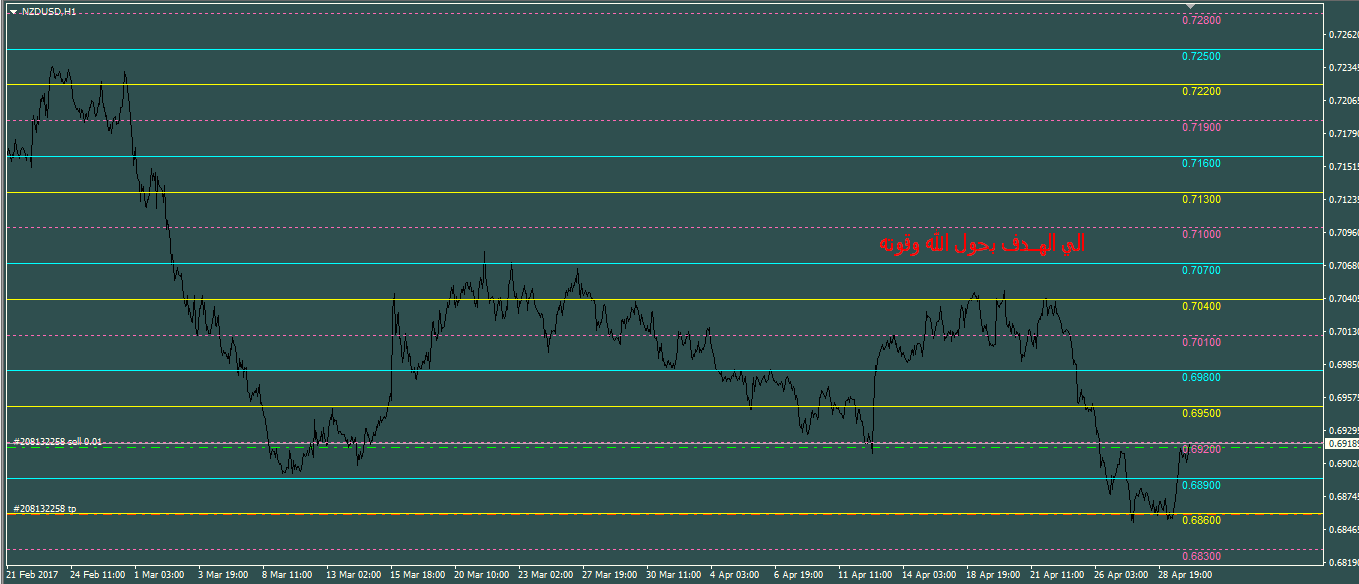Click the 0.69800 cyan level label

coord(1201,377)
